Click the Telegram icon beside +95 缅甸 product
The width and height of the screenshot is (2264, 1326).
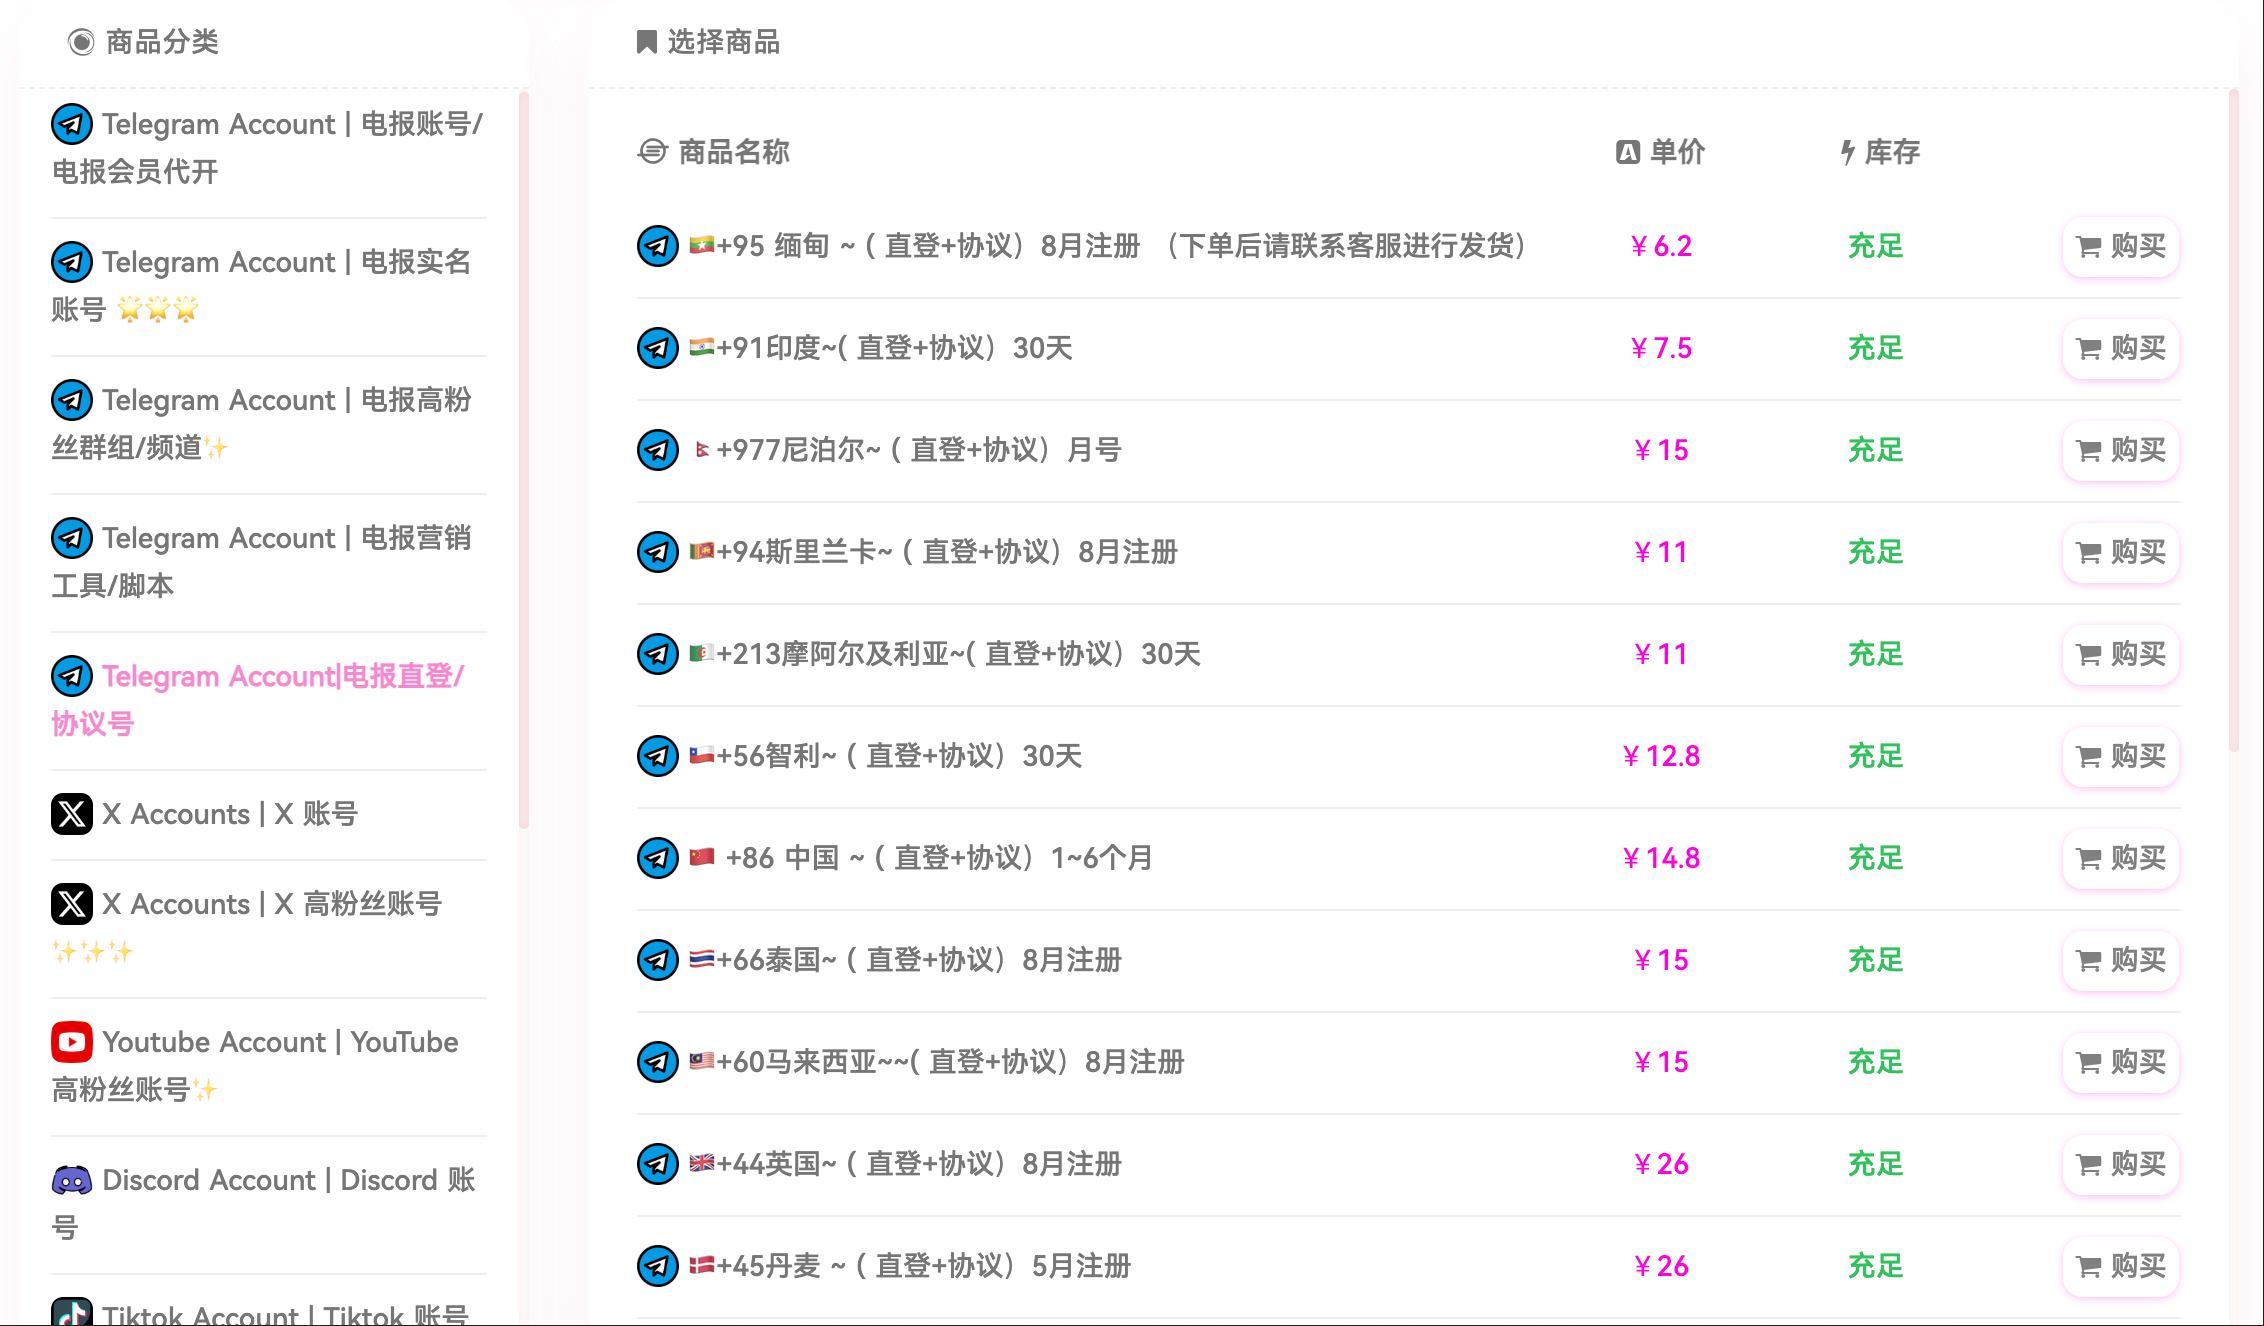(657, 246)
